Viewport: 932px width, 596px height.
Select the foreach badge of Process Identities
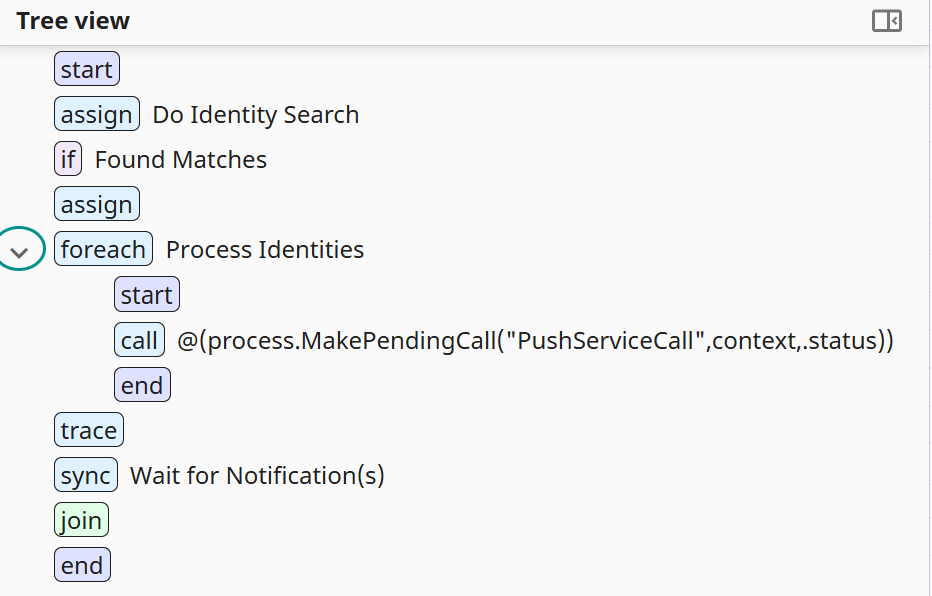click(x=103, y=248)
